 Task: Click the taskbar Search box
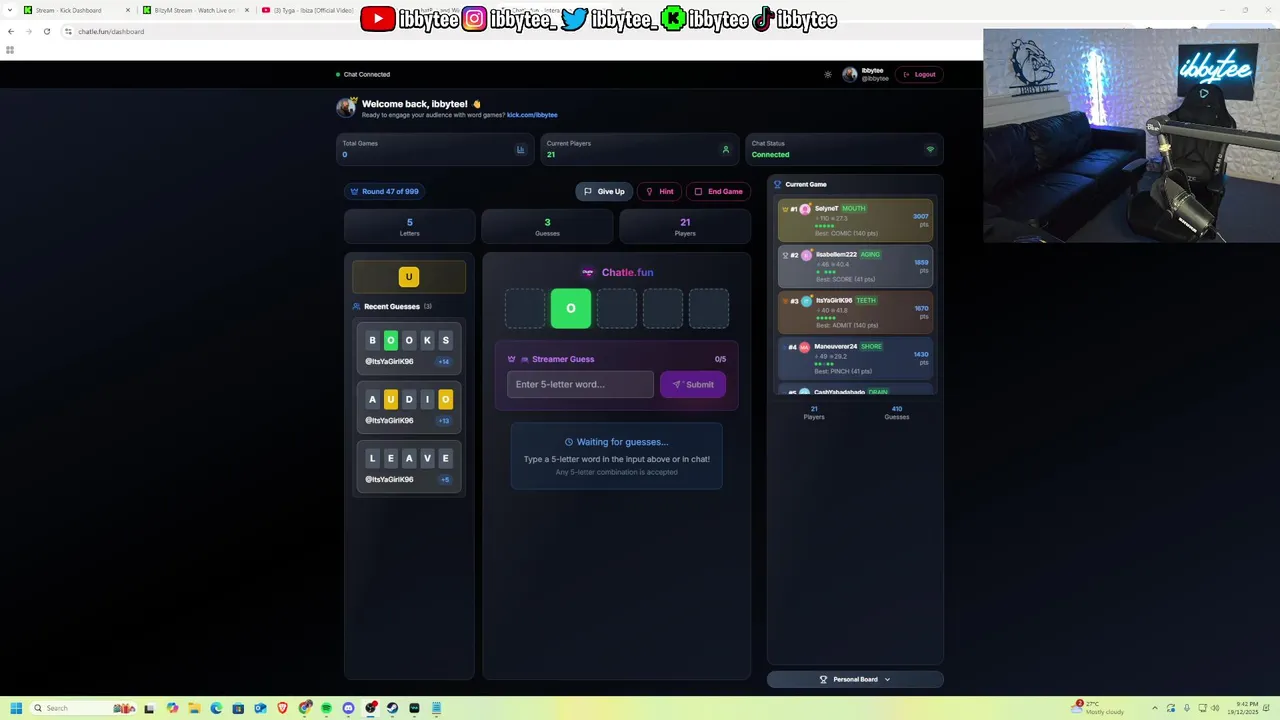[83, 708]
